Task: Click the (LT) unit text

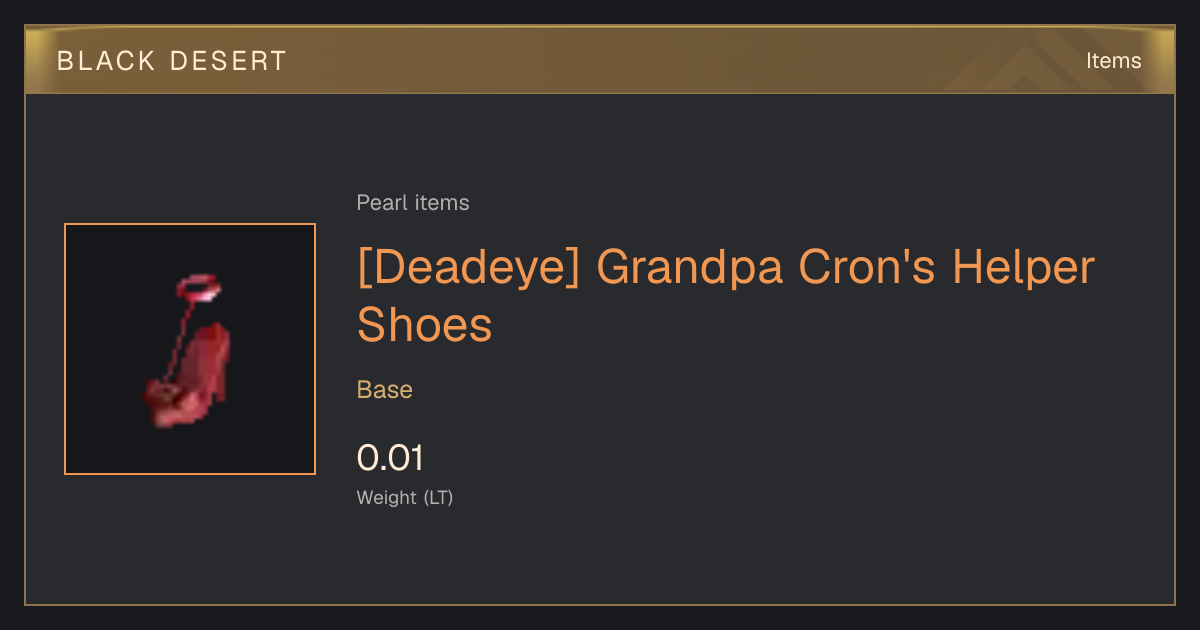Action: pos(439,498)
